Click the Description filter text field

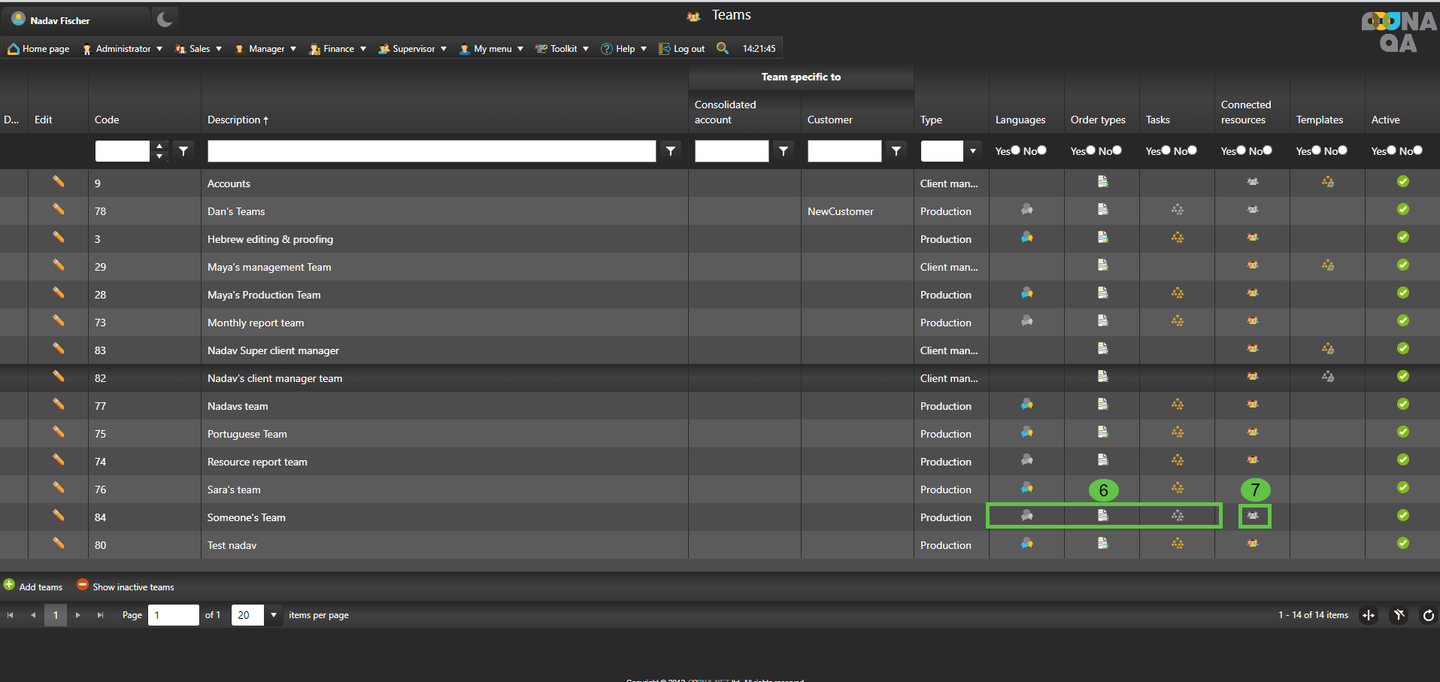pyautogui.click(x=431, y=151)
